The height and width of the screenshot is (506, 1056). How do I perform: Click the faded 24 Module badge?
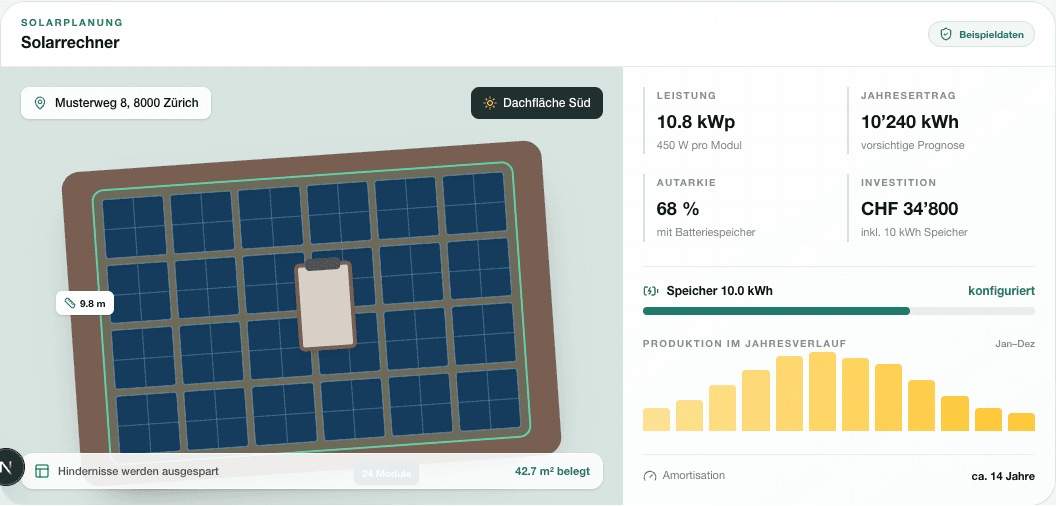(x=387, y=474)
